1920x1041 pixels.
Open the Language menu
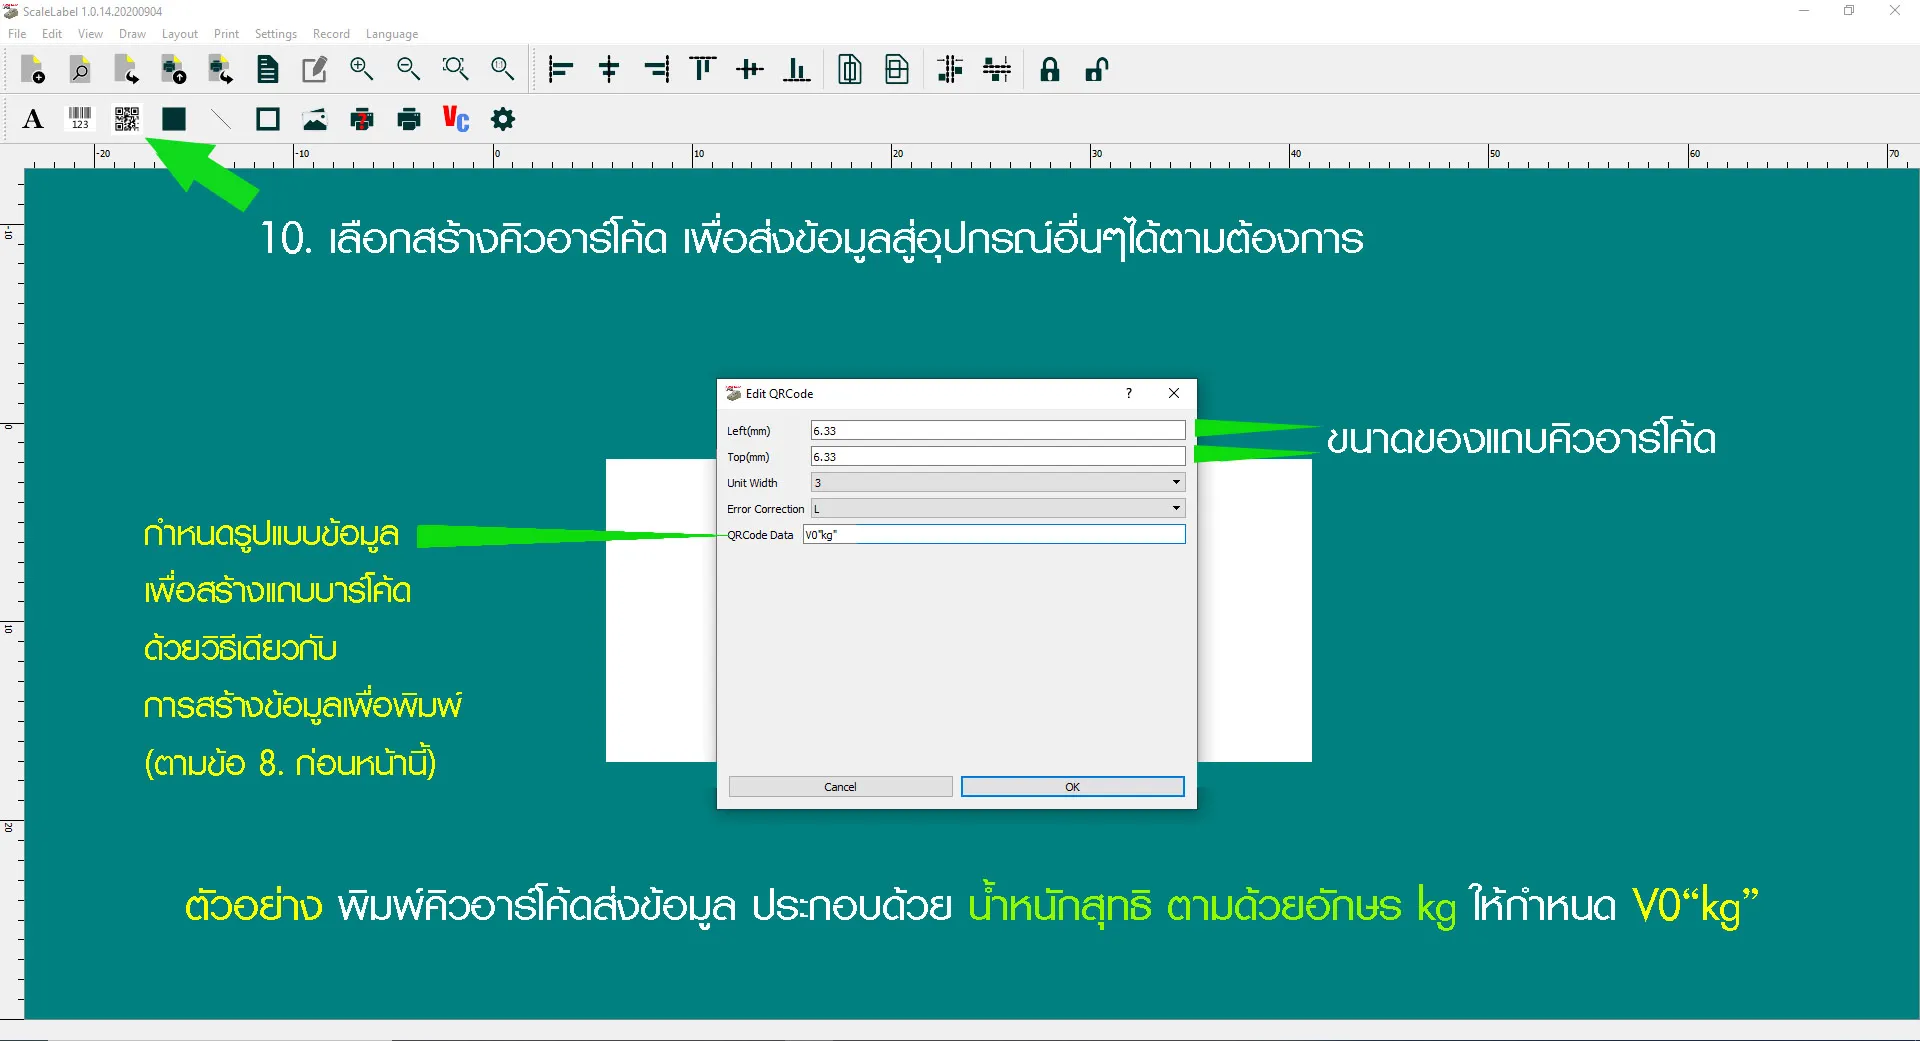pyautogui.click(x=391, y=34)
